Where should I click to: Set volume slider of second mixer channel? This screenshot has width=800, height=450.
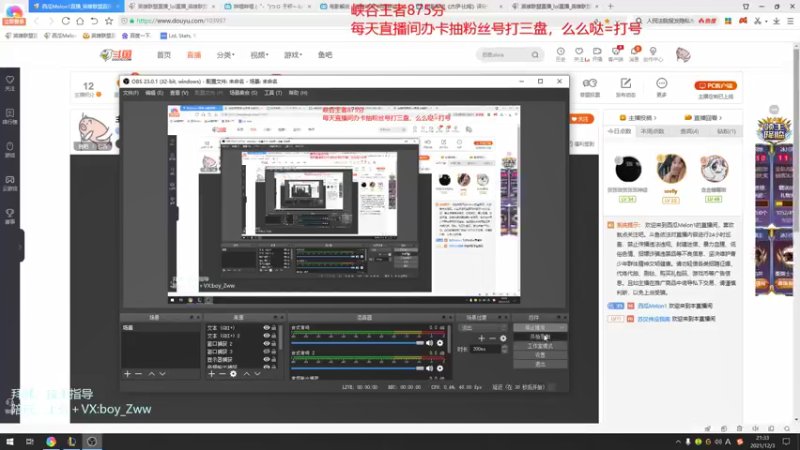click(357, 368)
